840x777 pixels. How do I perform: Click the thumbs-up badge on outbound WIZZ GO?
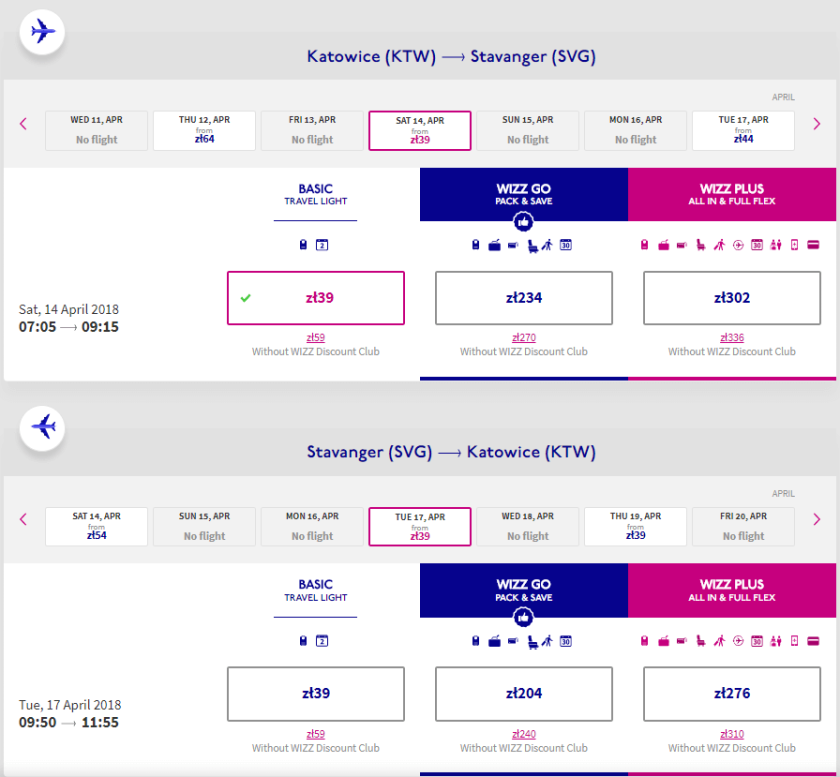[523, 222]
